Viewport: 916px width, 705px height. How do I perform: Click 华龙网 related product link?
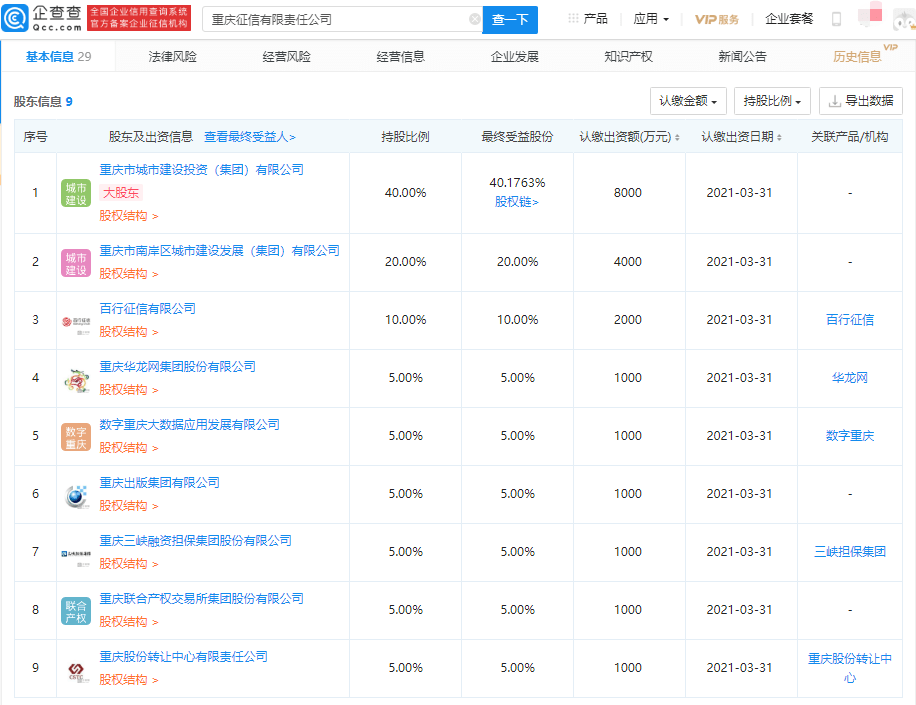click(850, 377)
